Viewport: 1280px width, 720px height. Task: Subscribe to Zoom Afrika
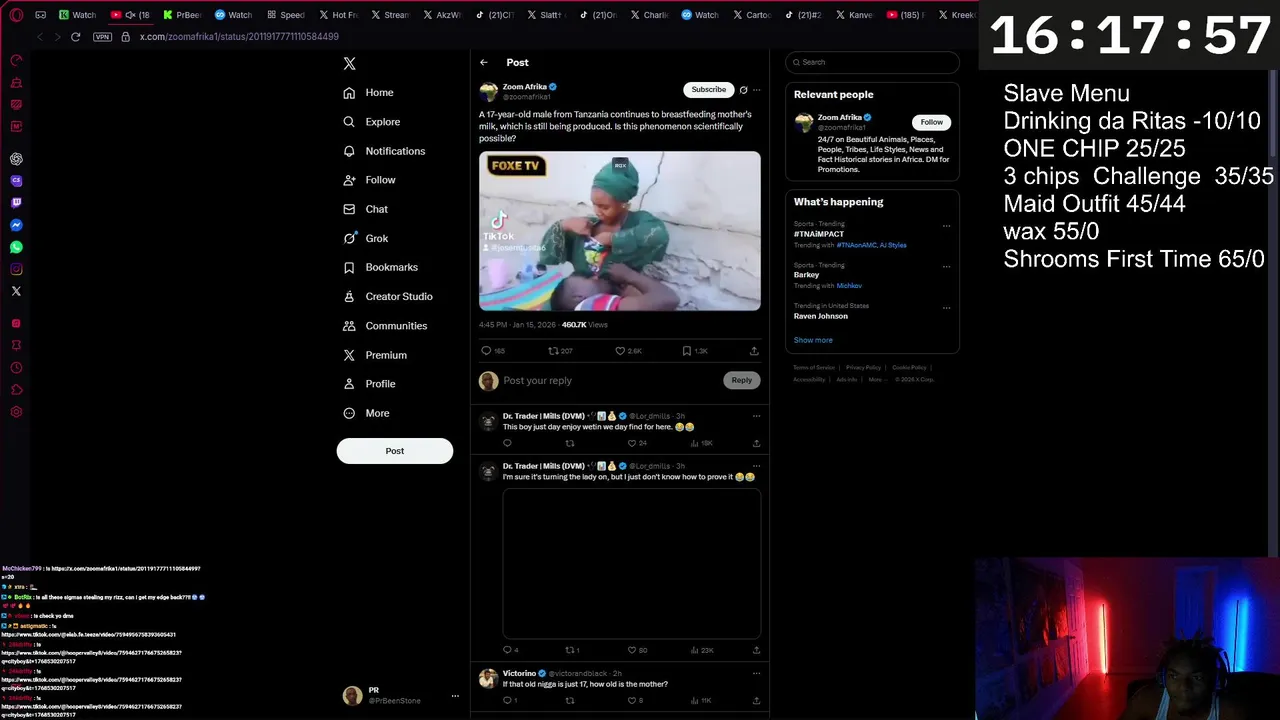coord(709,89)
